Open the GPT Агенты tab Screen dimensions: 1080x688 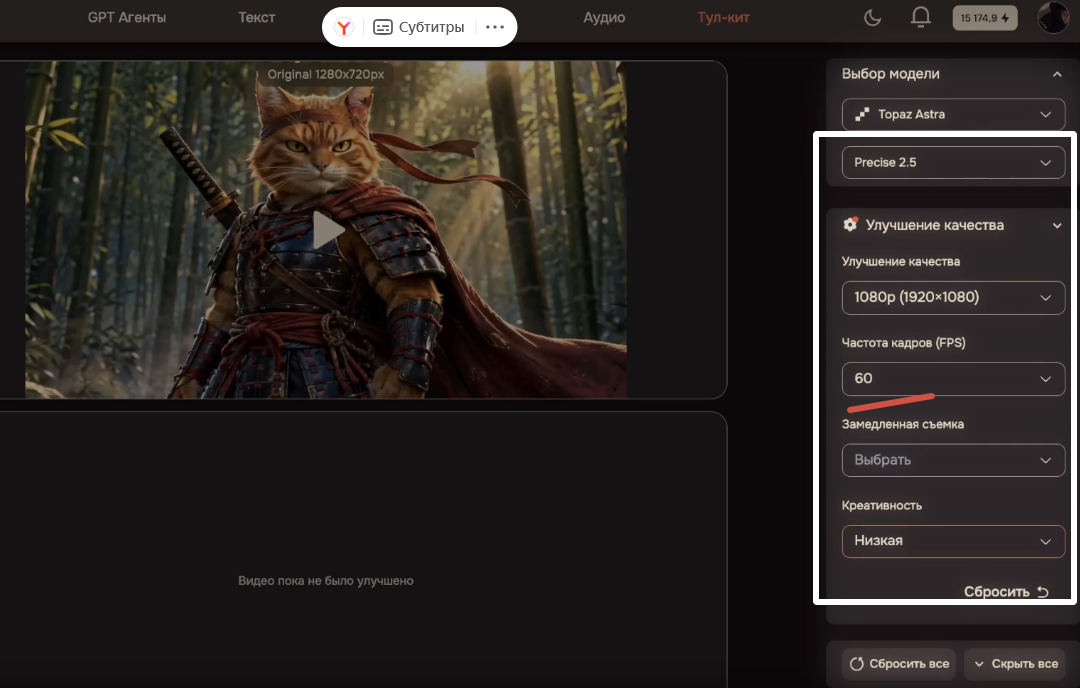point(127,18)
